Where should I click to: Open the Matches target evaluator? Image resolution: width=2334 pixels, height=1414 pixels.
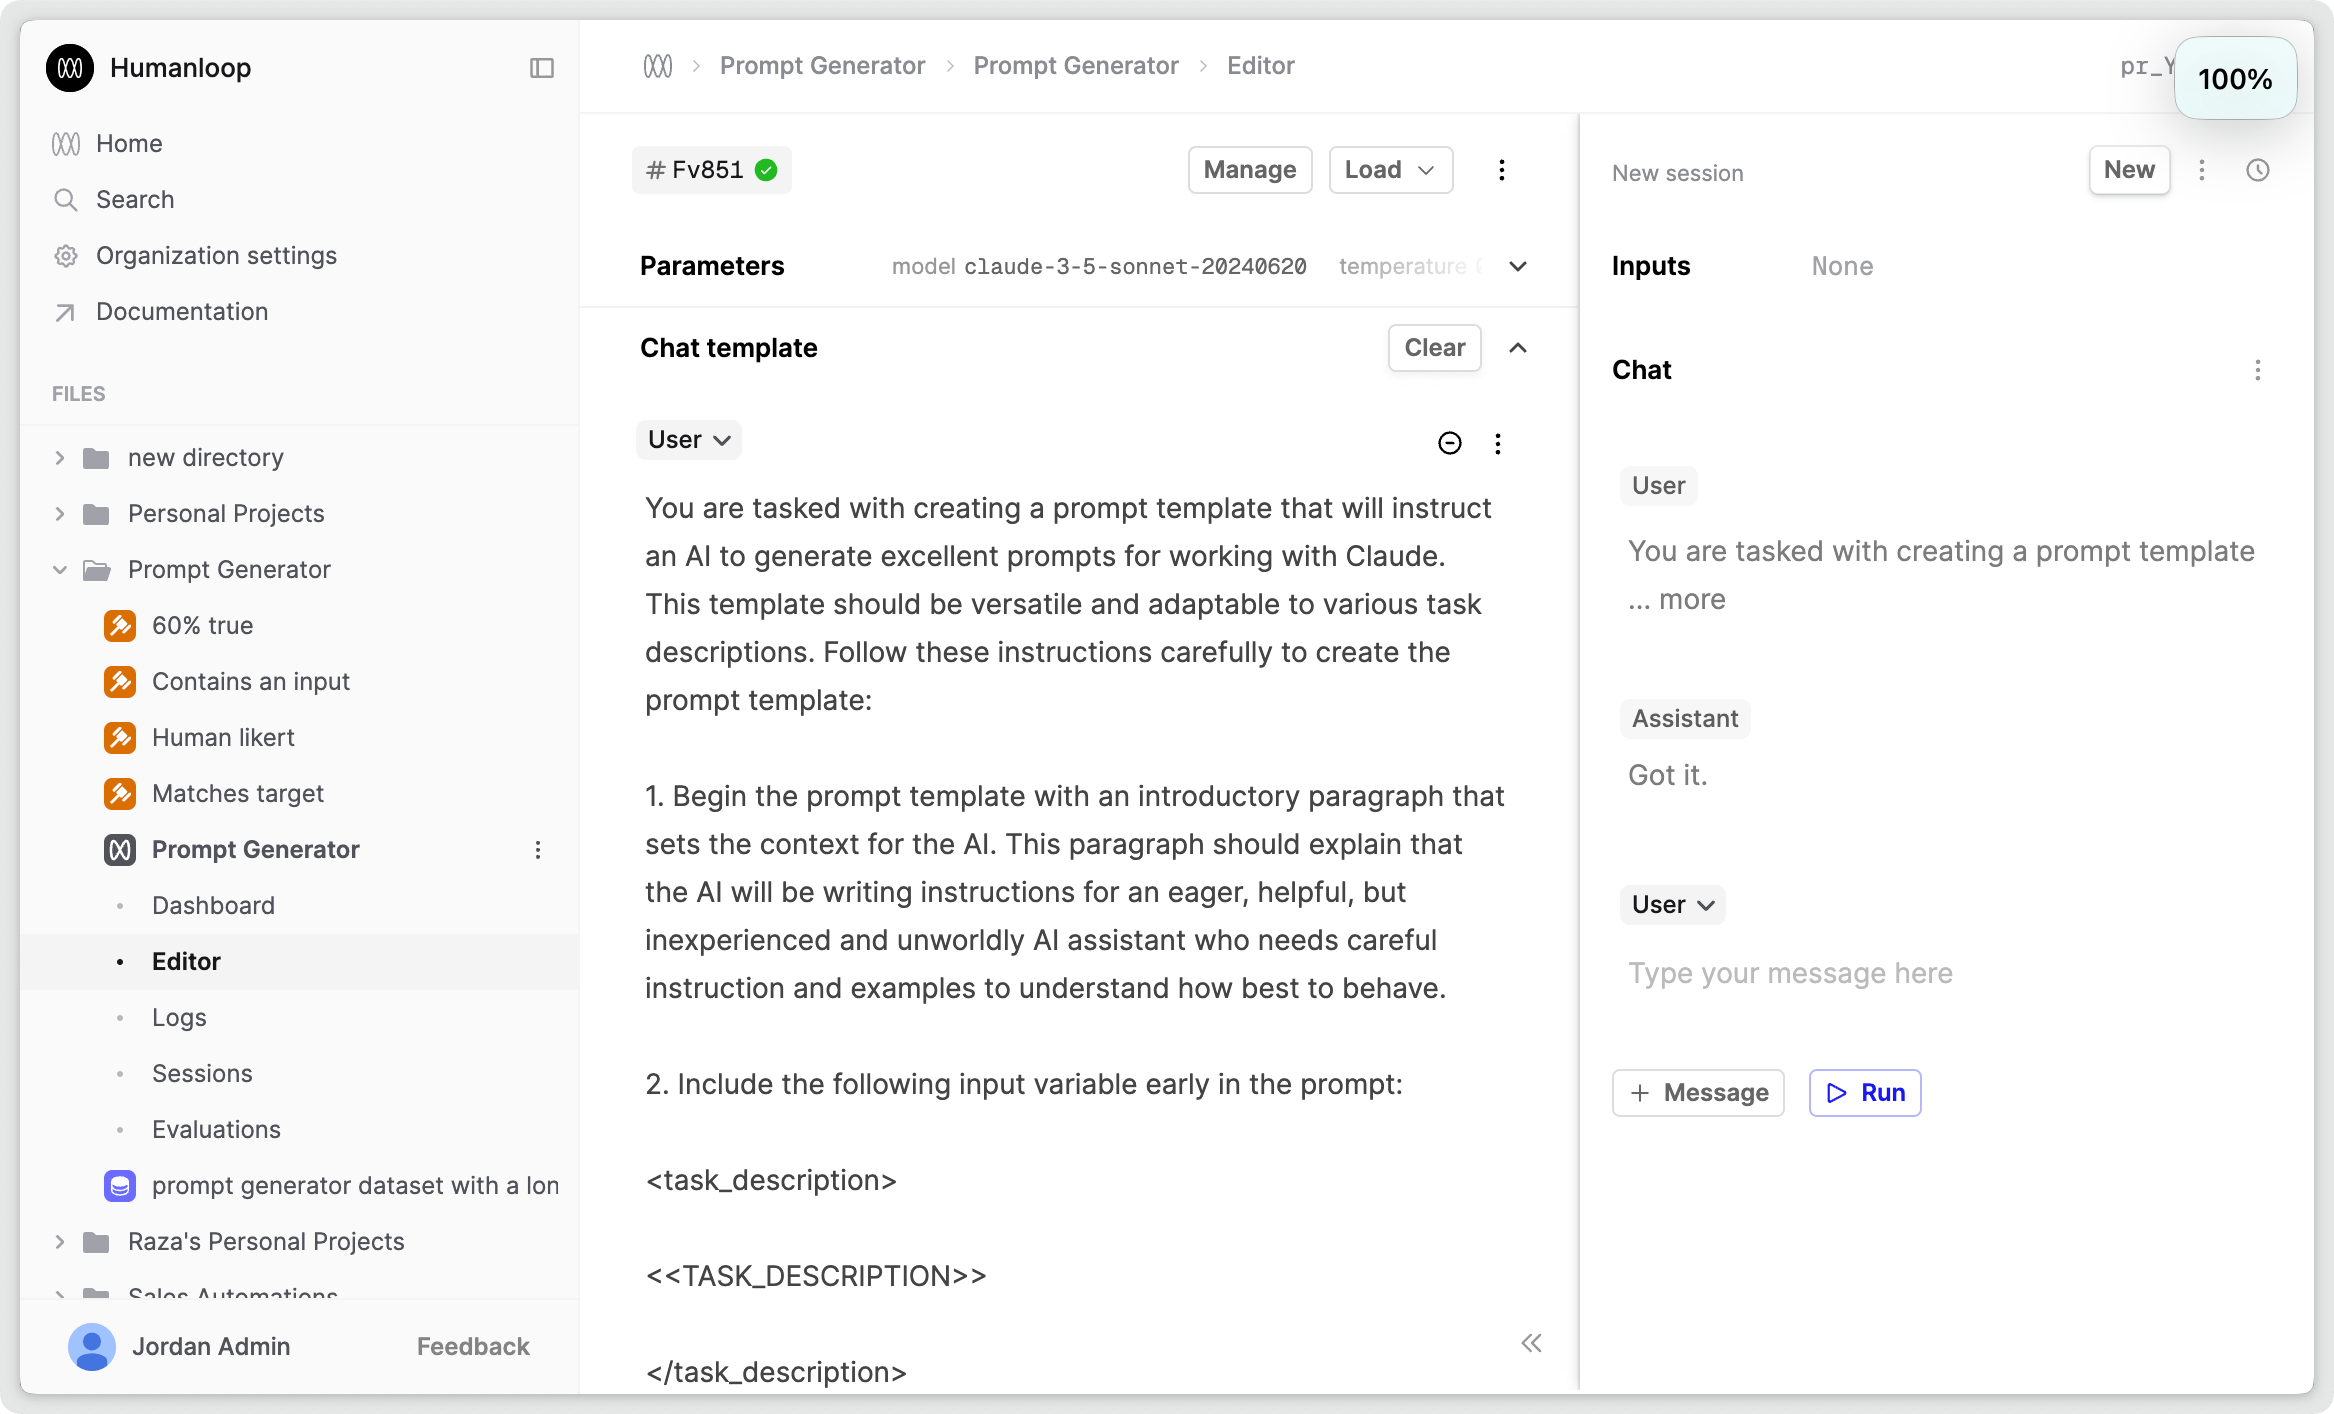click(x=238, y=794)
